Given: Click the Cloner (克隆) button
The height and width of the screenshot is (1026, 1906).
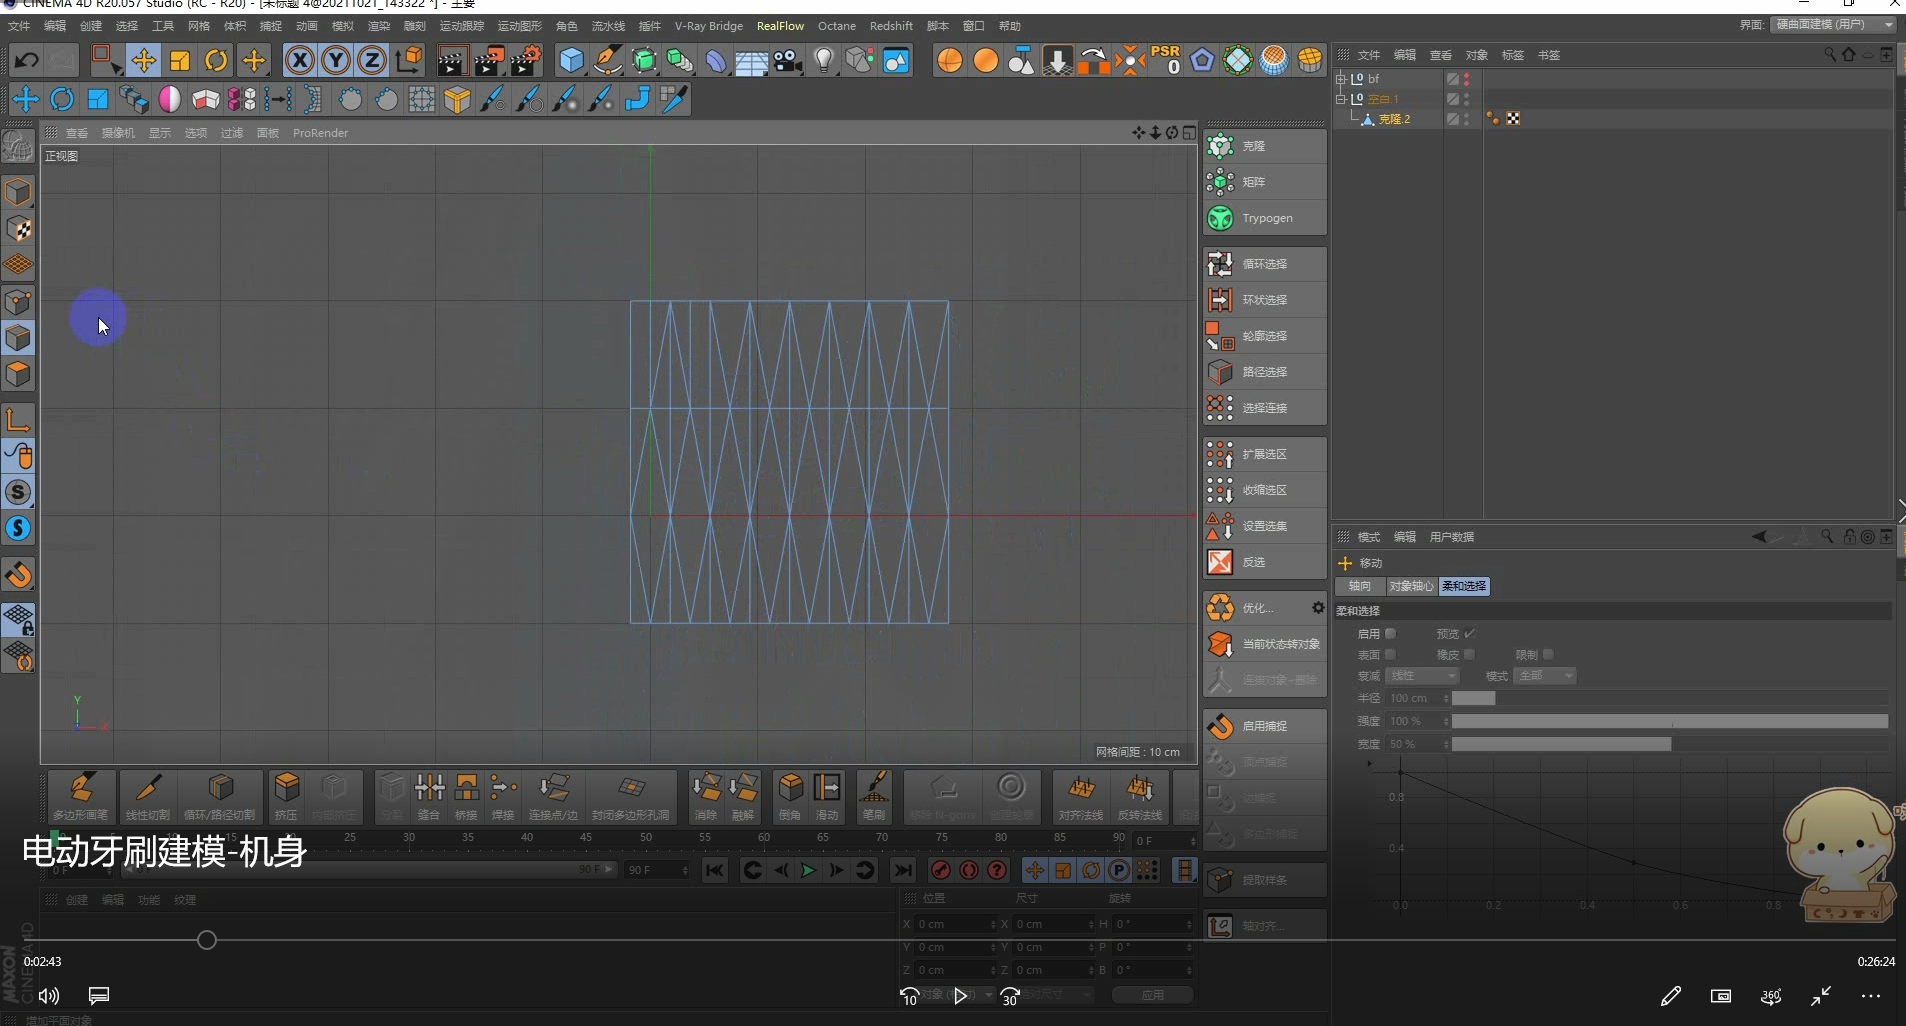Looking at the screenshot, I should 1265,146.
